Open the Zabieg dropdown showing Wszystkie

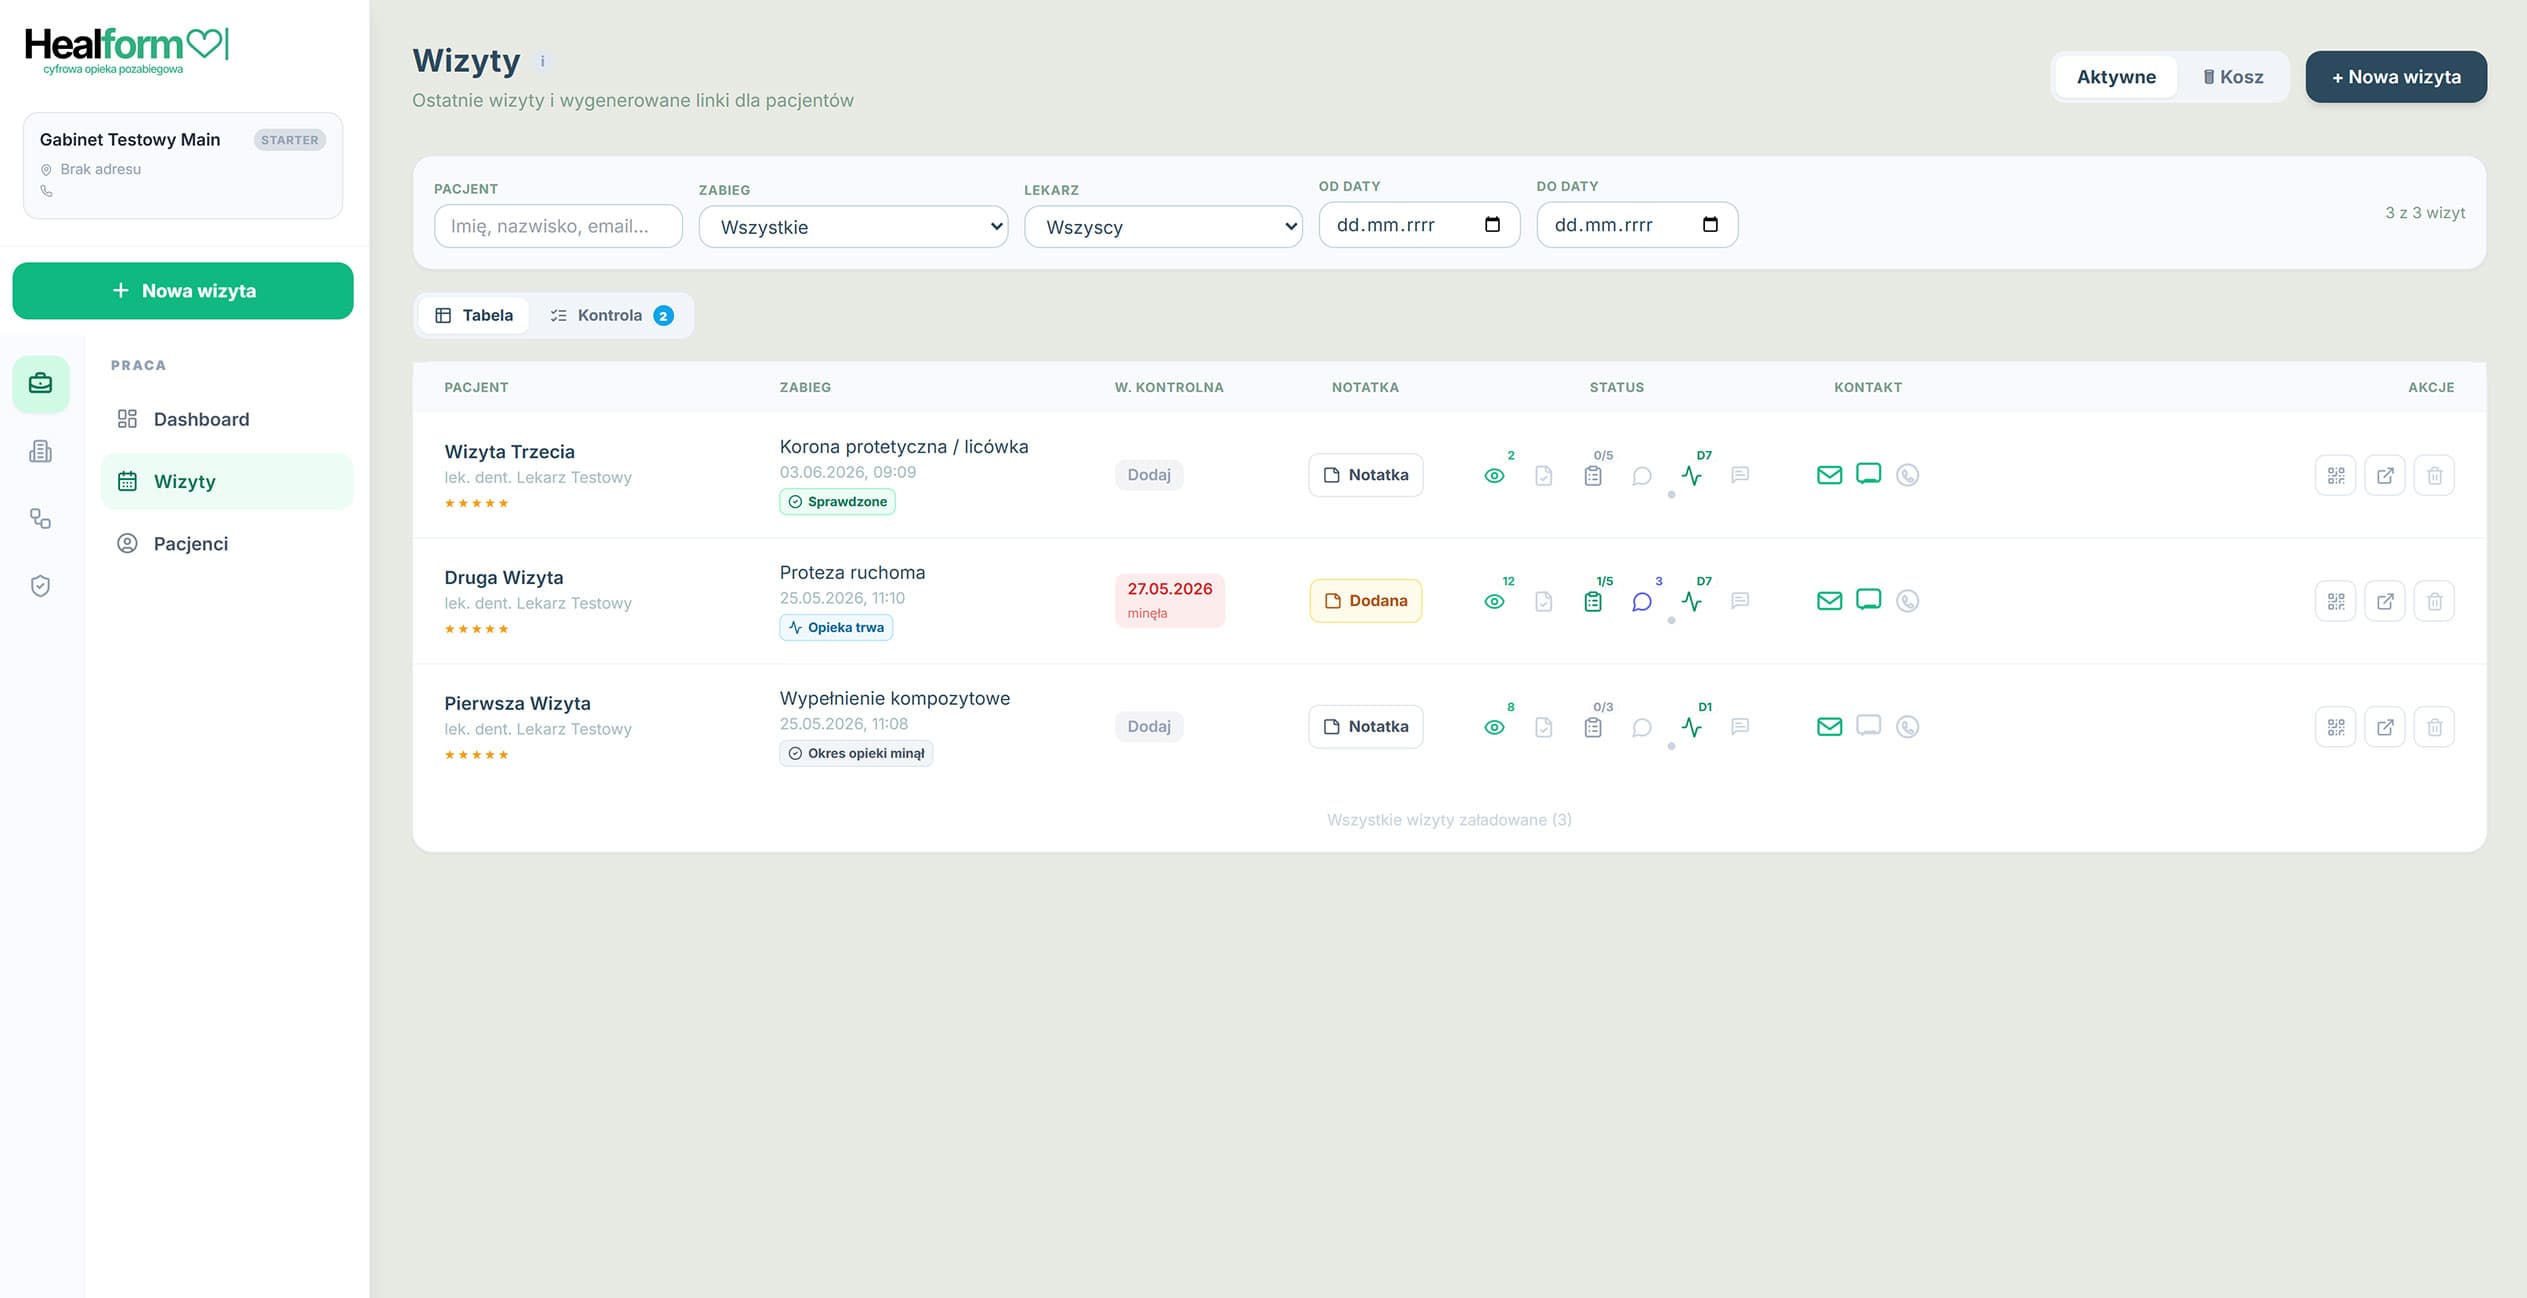[853, 227]
